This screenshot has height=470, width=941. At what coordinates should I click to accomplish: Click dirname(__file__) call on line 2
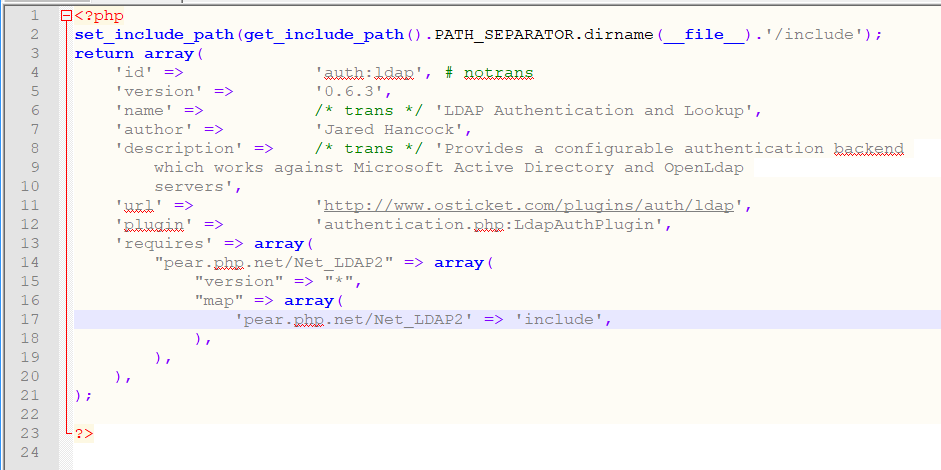pos(669,35)
